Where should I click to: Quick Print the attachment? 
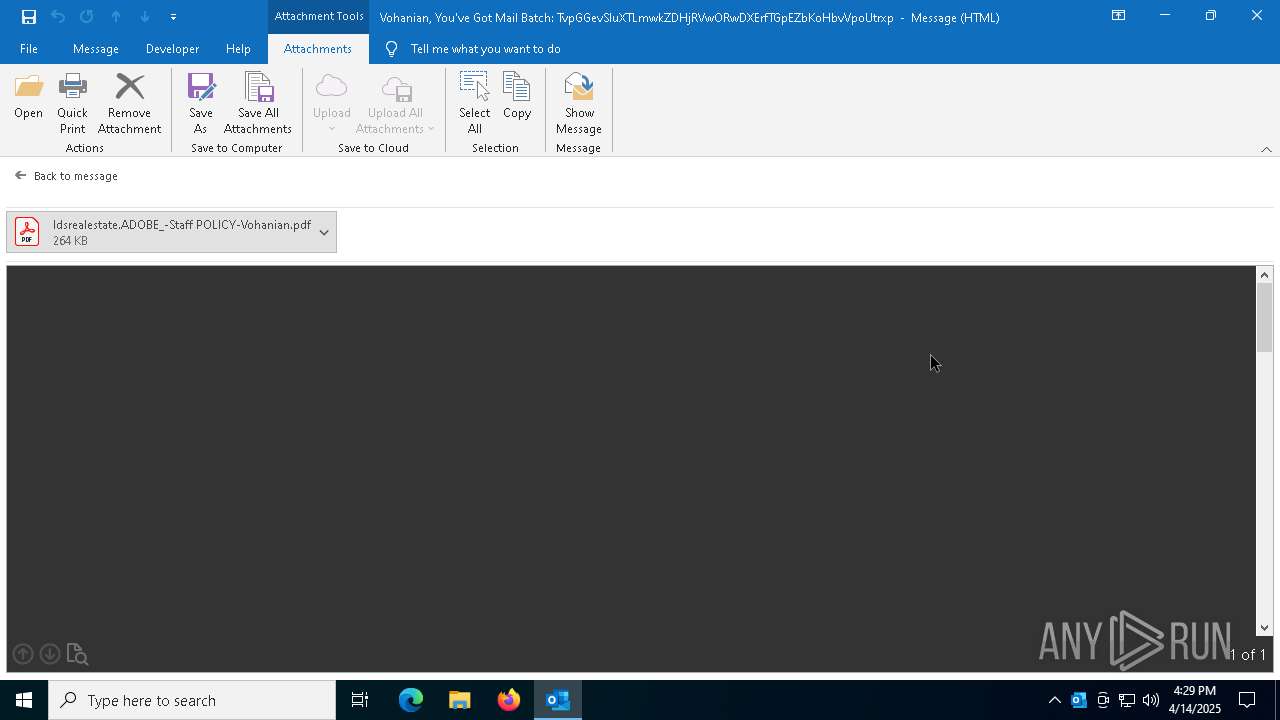click(72, 104)
